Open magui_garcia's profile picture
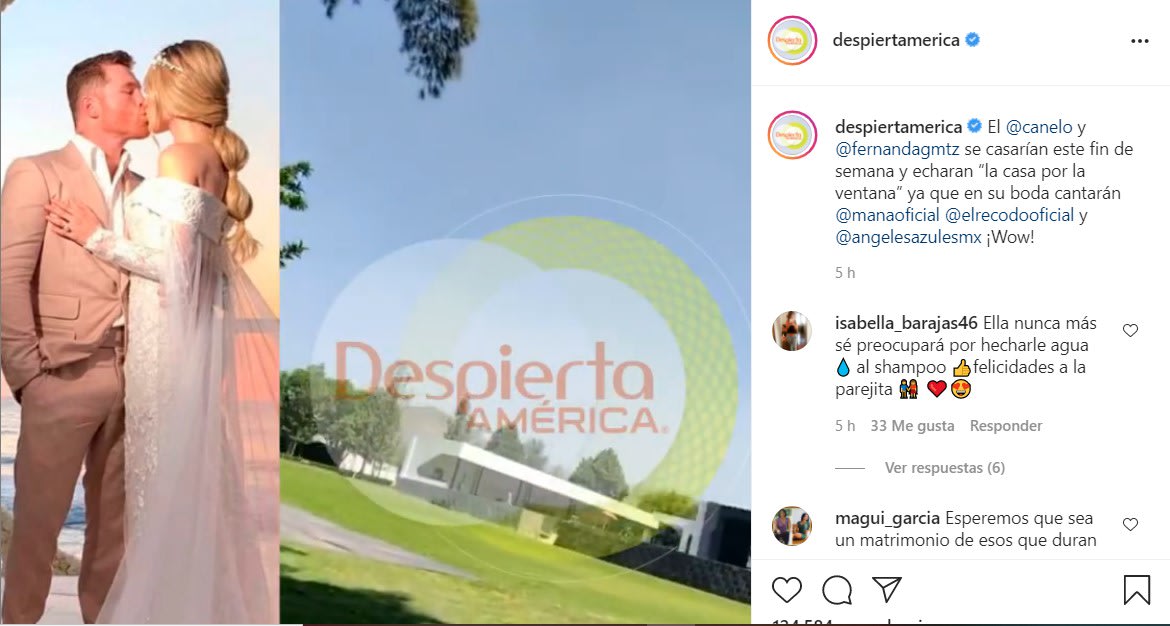 (x=792, y=526)
